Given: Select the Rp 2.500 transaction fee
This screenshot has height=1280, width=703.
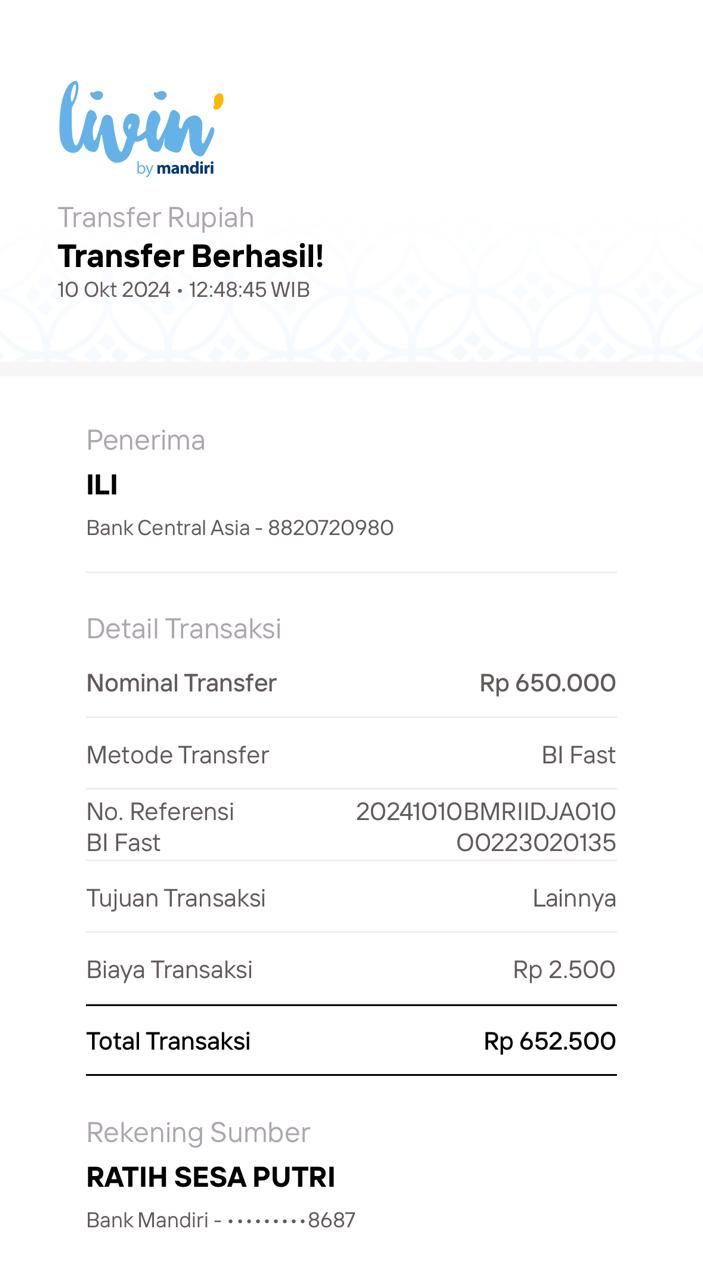Looking at the screenshot, I should [x=564, y=969].
